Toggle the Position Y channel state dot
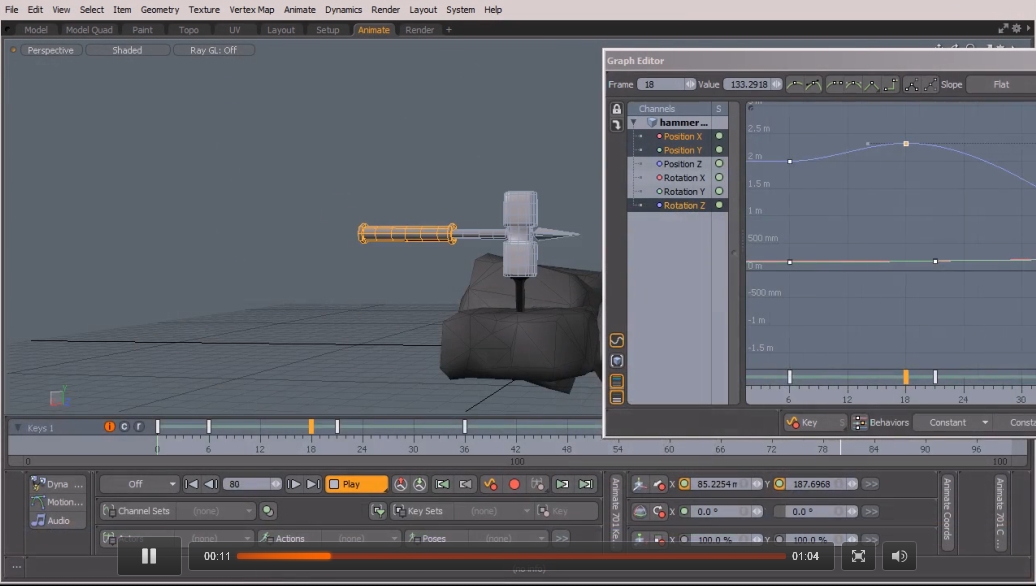The height and width of the screenshot is (586, 1036). click(x=719, y=150)
